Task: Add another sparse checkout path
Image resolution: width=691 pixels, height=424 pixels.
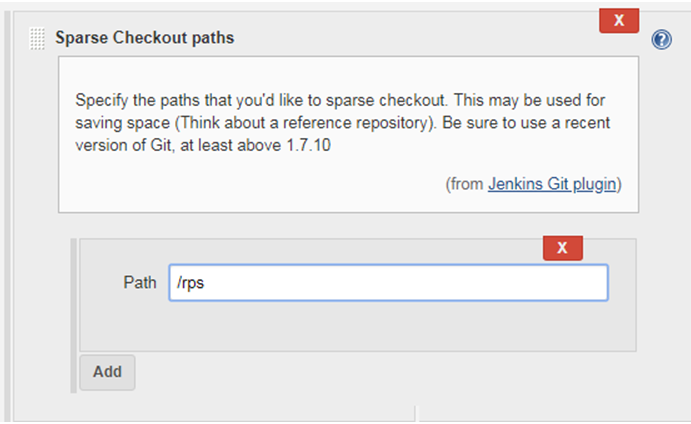Action: tap(107, 372)
